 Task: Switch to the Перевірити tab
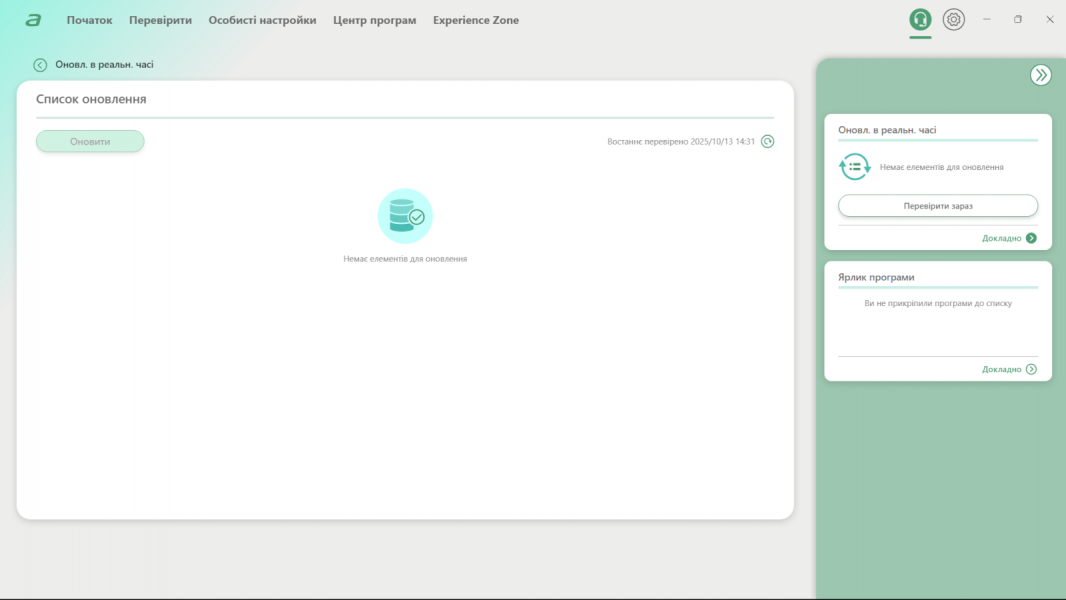click(x=160, y=20)
